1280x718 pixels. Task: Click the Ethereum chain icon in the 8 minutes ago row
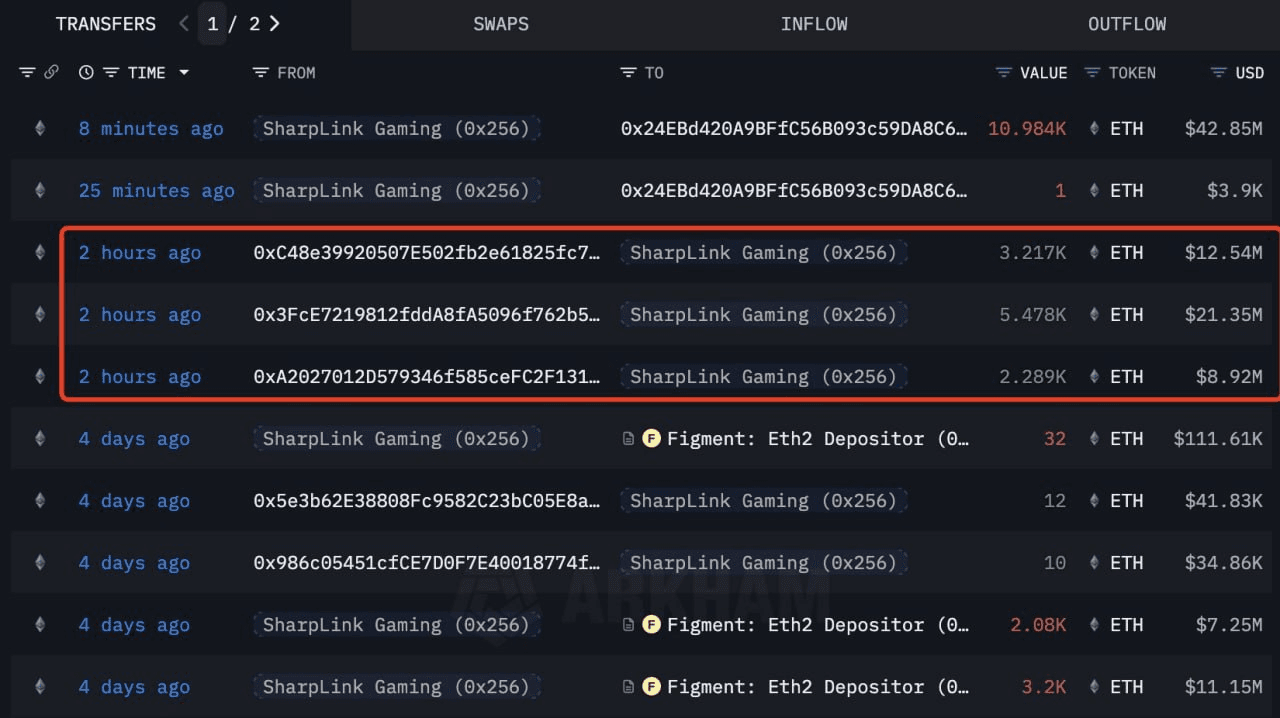click(x=40, y=128)
